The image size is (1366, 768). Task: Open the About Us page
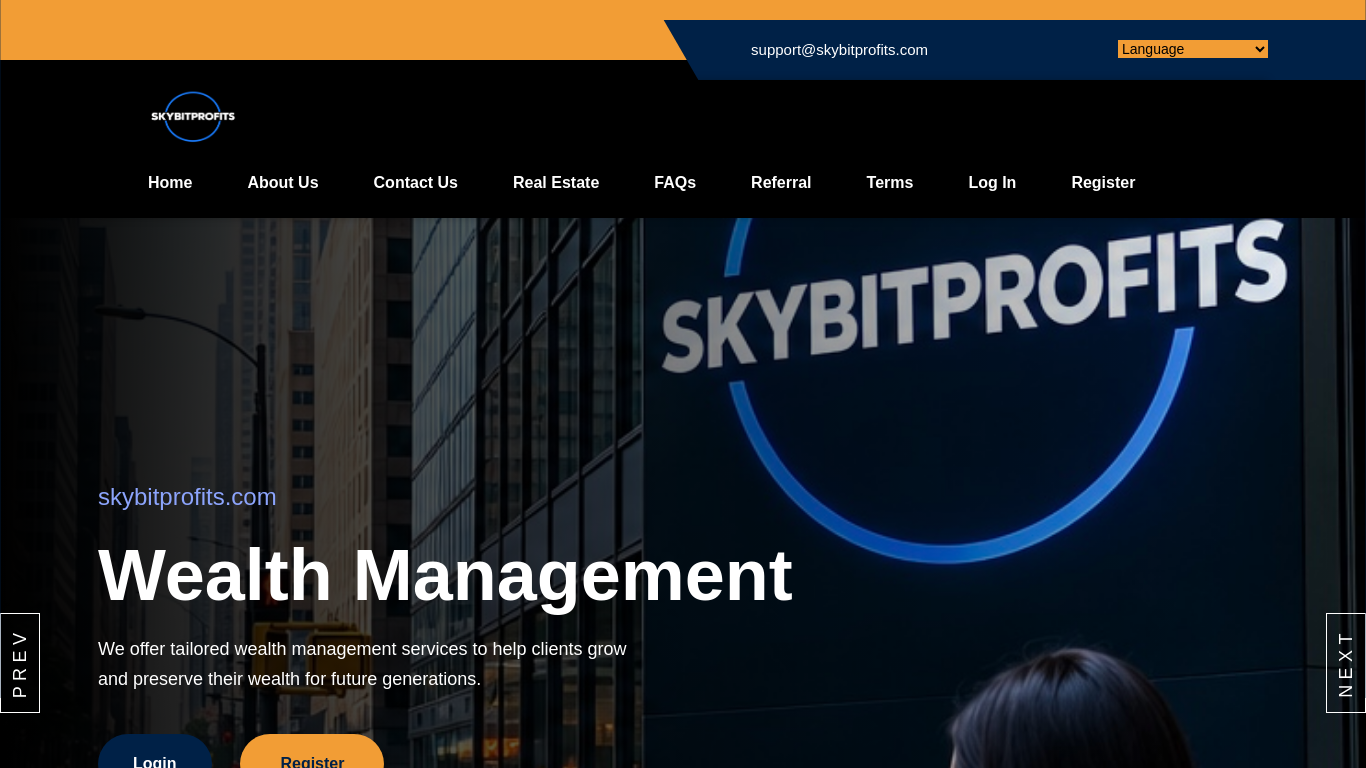tap(283, 183)
